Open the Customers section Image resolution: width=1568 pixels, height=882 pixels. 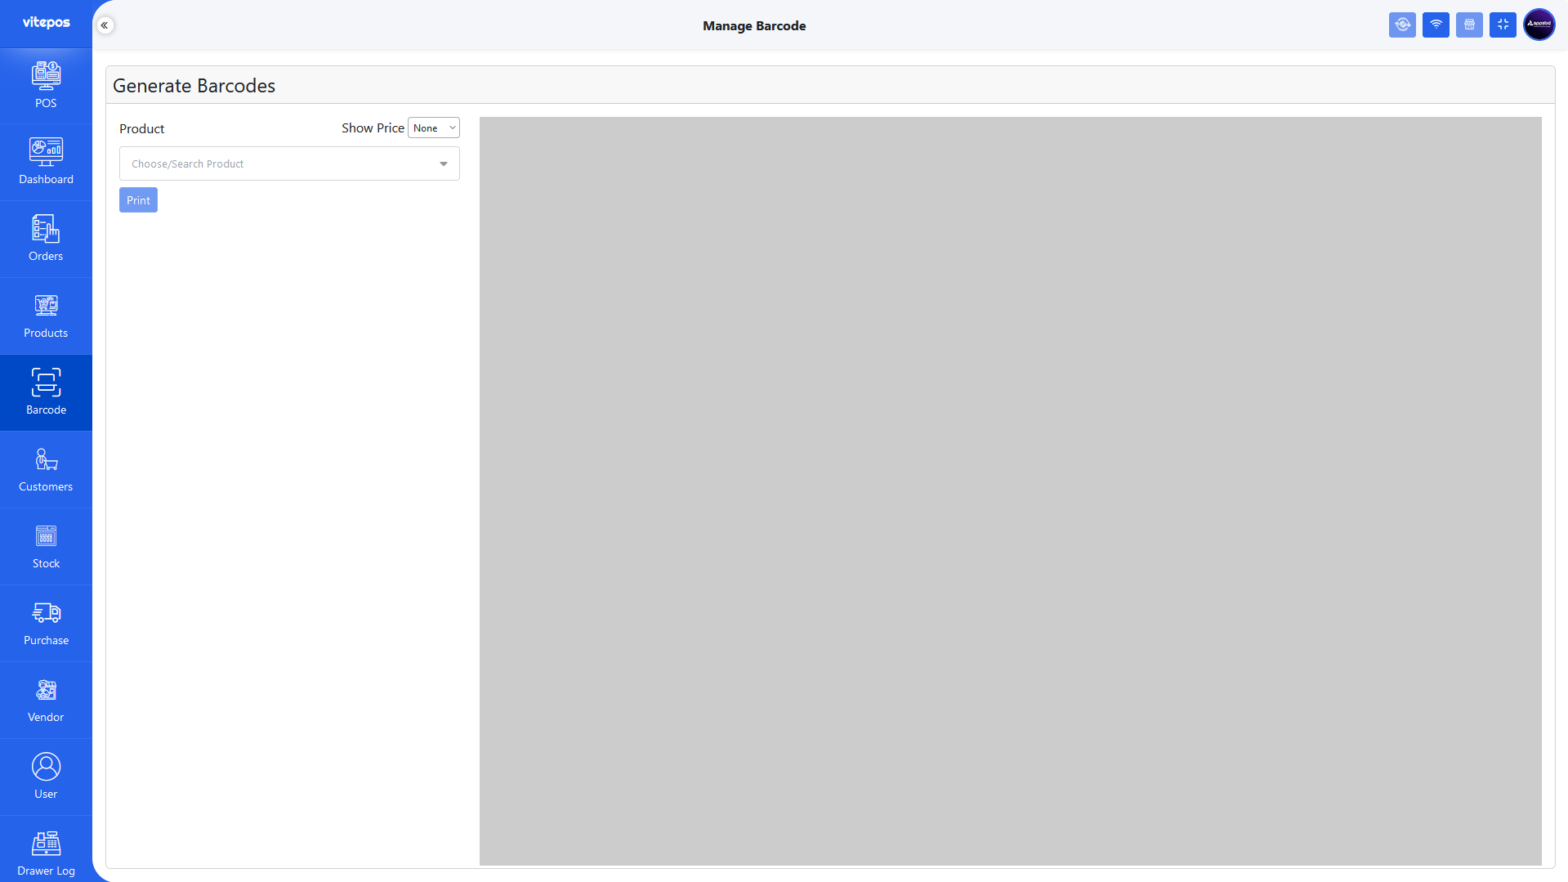coord(46,470)
